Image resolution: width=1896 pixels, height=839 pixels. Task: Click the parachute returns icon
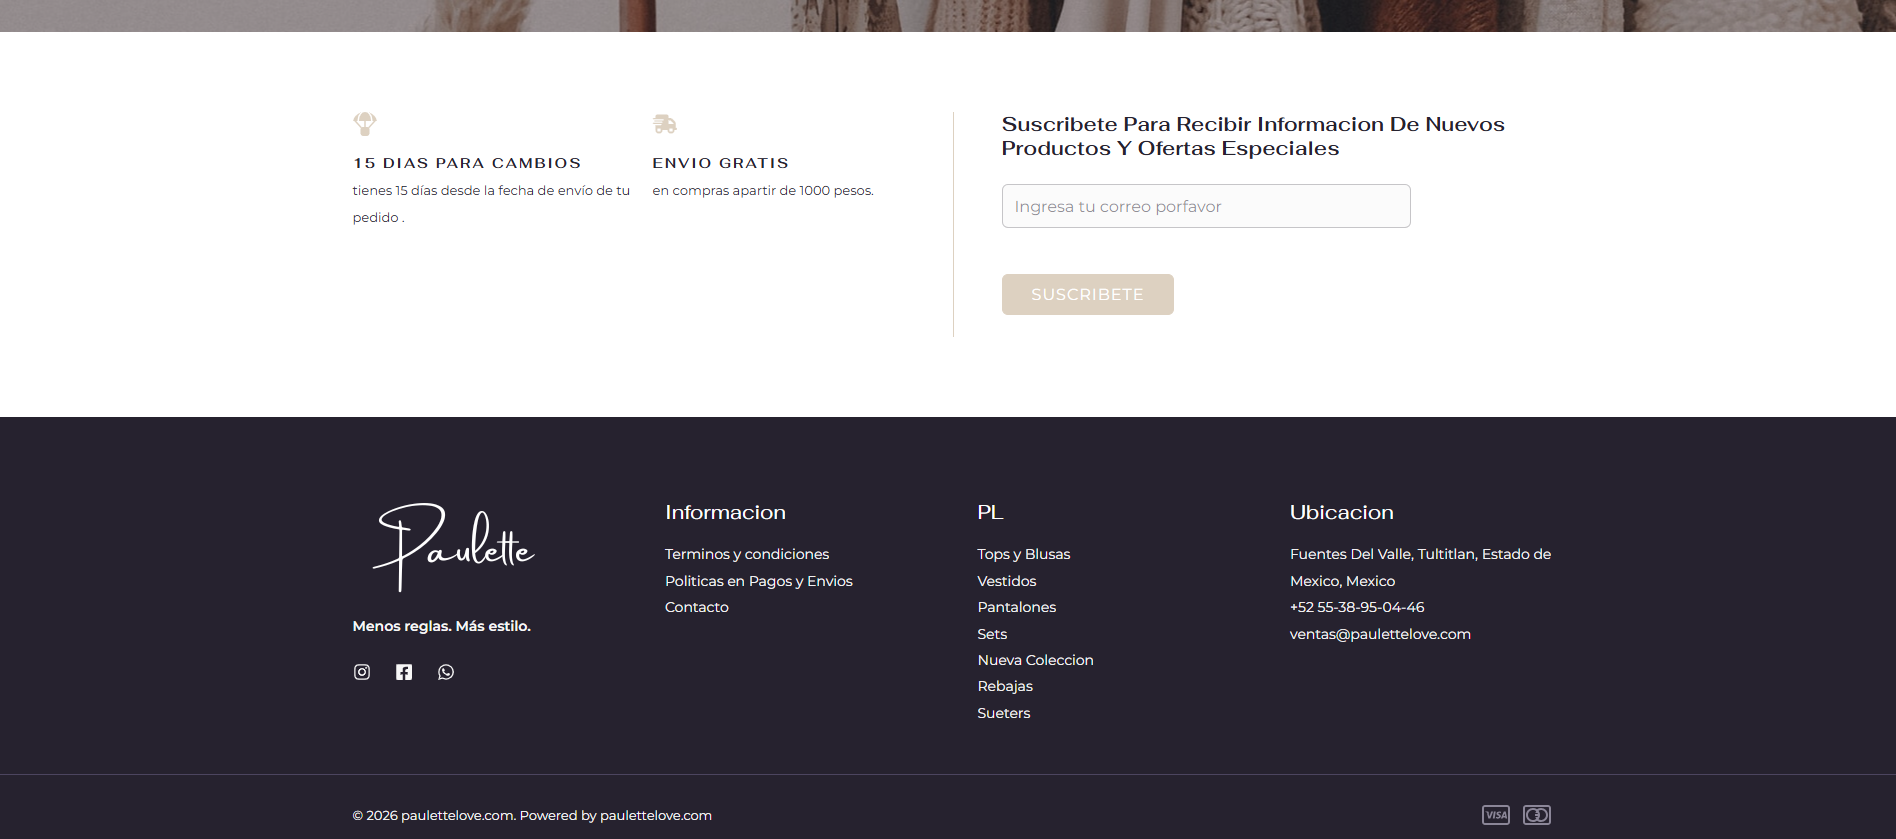click(365, 124)
